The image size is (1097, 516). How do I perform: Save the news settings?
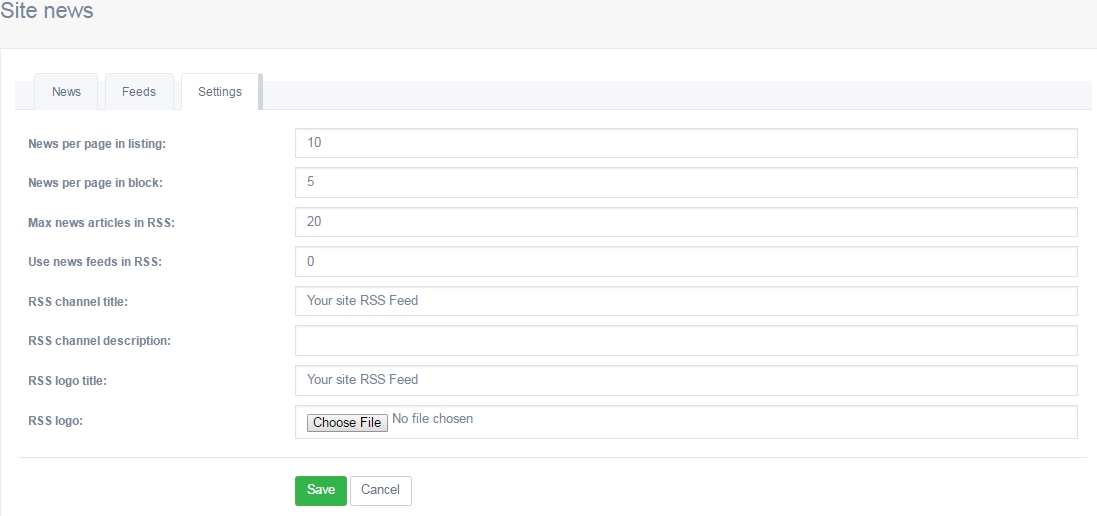(320, 490)
